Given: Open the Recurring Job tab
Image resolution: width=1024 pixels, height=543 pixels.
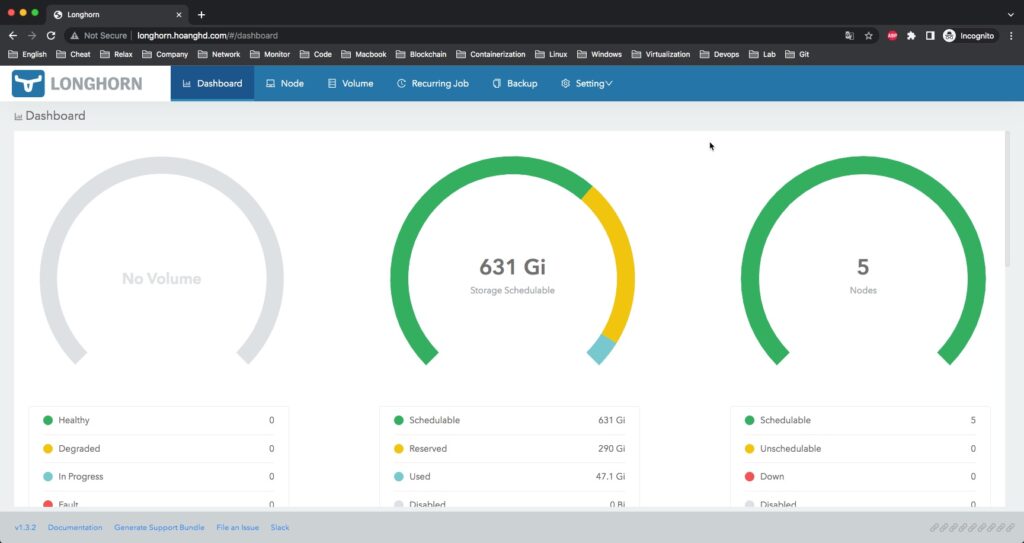Looking at the screenshot, I should (432, 84).
